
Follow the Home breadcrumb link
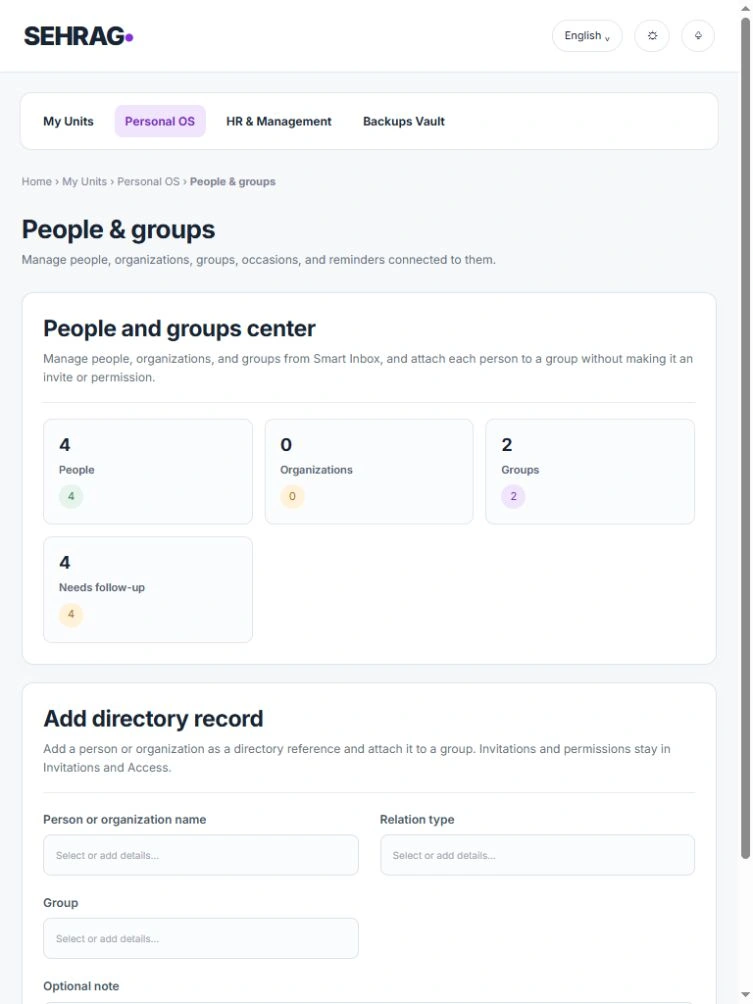click(x=36, y=181)
